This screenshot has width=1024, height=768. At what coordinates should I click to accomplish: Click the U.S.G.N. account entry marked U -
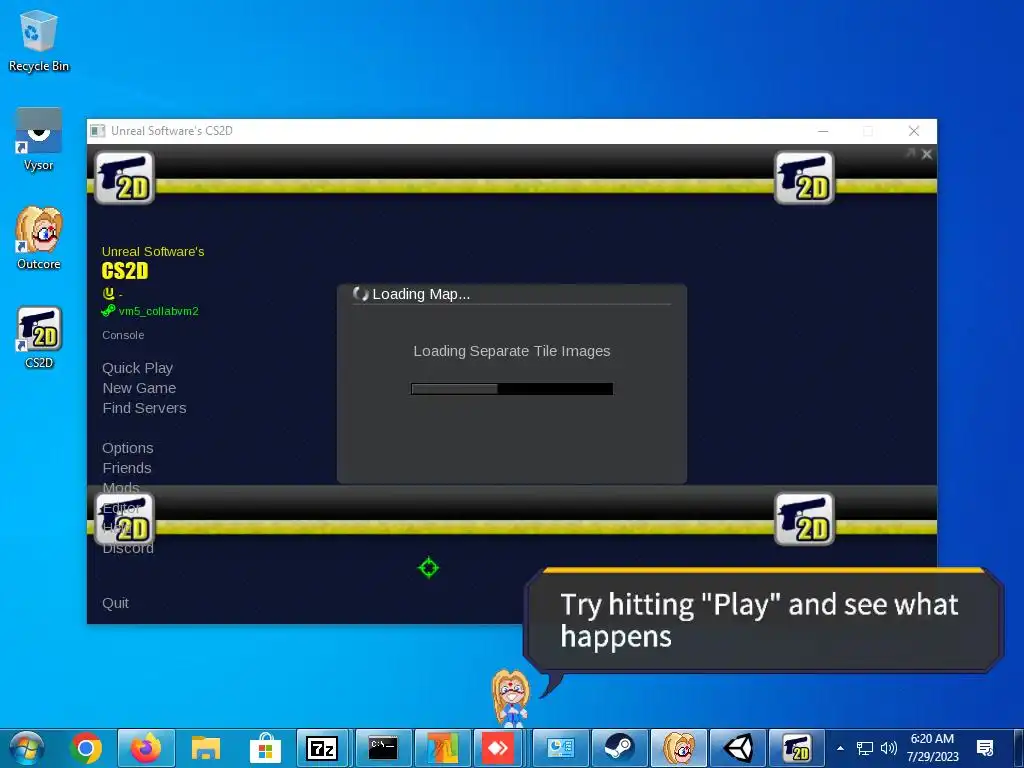point(112,293)
